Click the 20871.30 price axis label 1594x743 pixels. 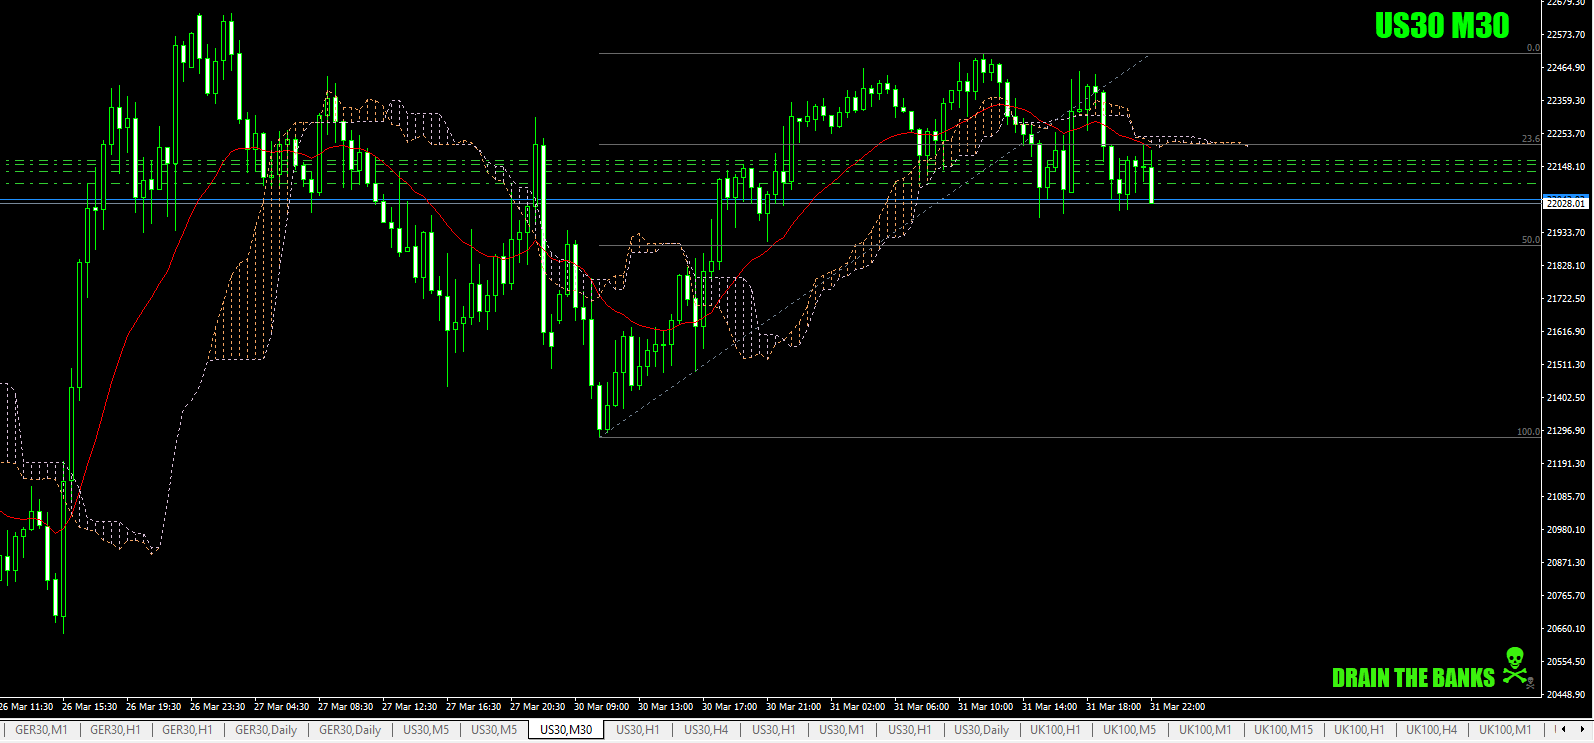click(x=1566, y=563)
